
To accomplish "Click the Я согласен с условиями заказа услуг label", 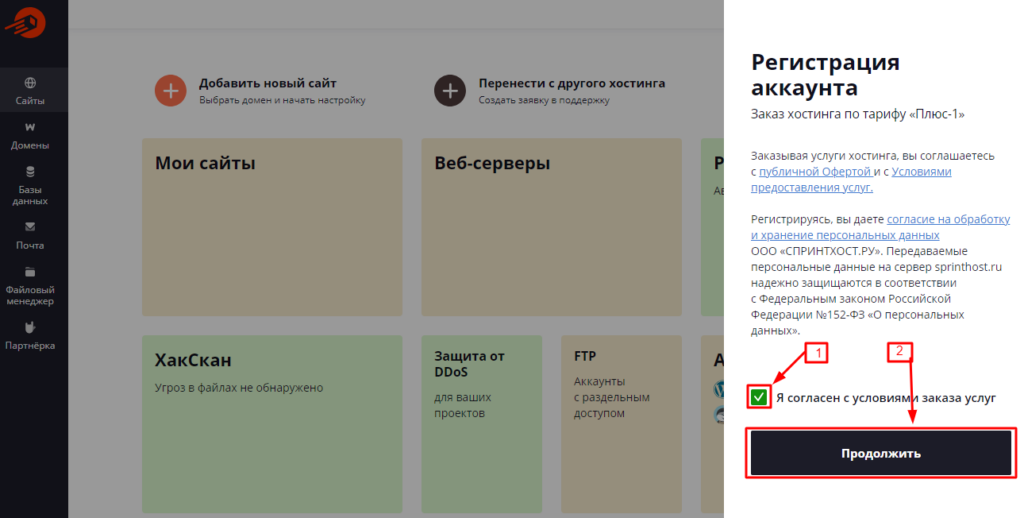I will tap(886, 398).
